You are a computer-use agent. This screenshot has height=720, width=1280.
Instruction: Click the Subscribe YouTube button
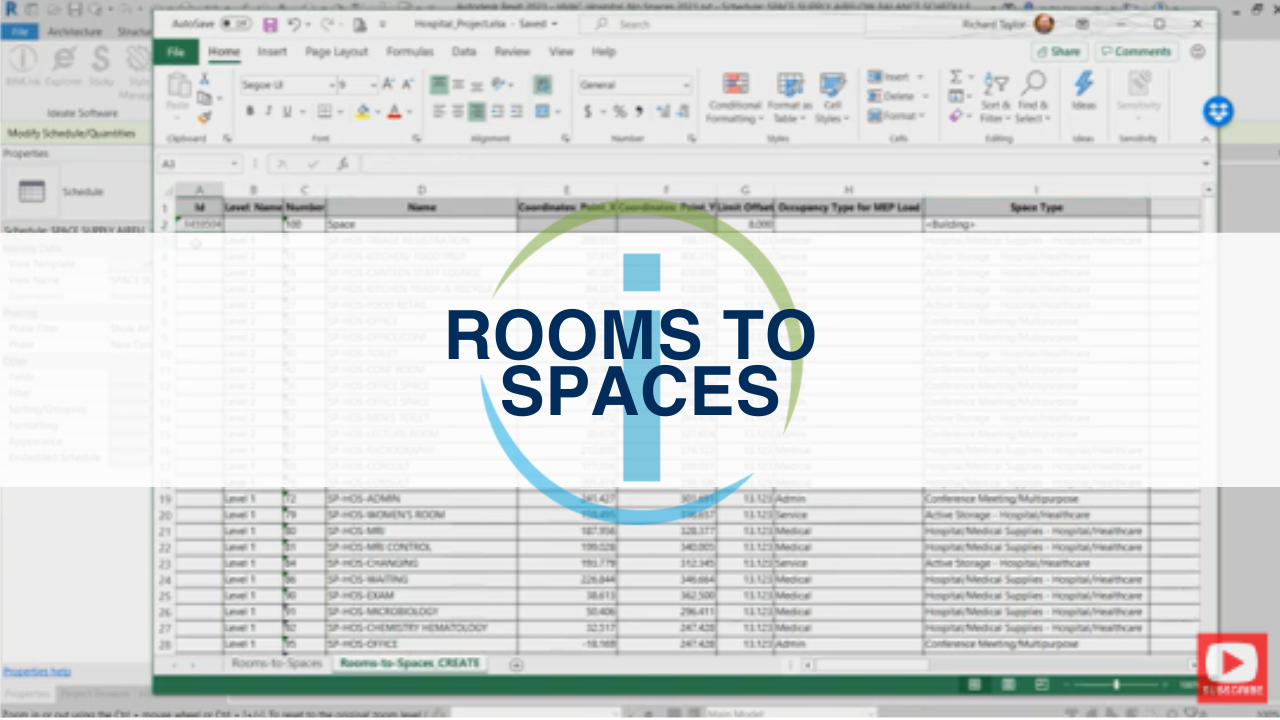[x=1232, y=666]
